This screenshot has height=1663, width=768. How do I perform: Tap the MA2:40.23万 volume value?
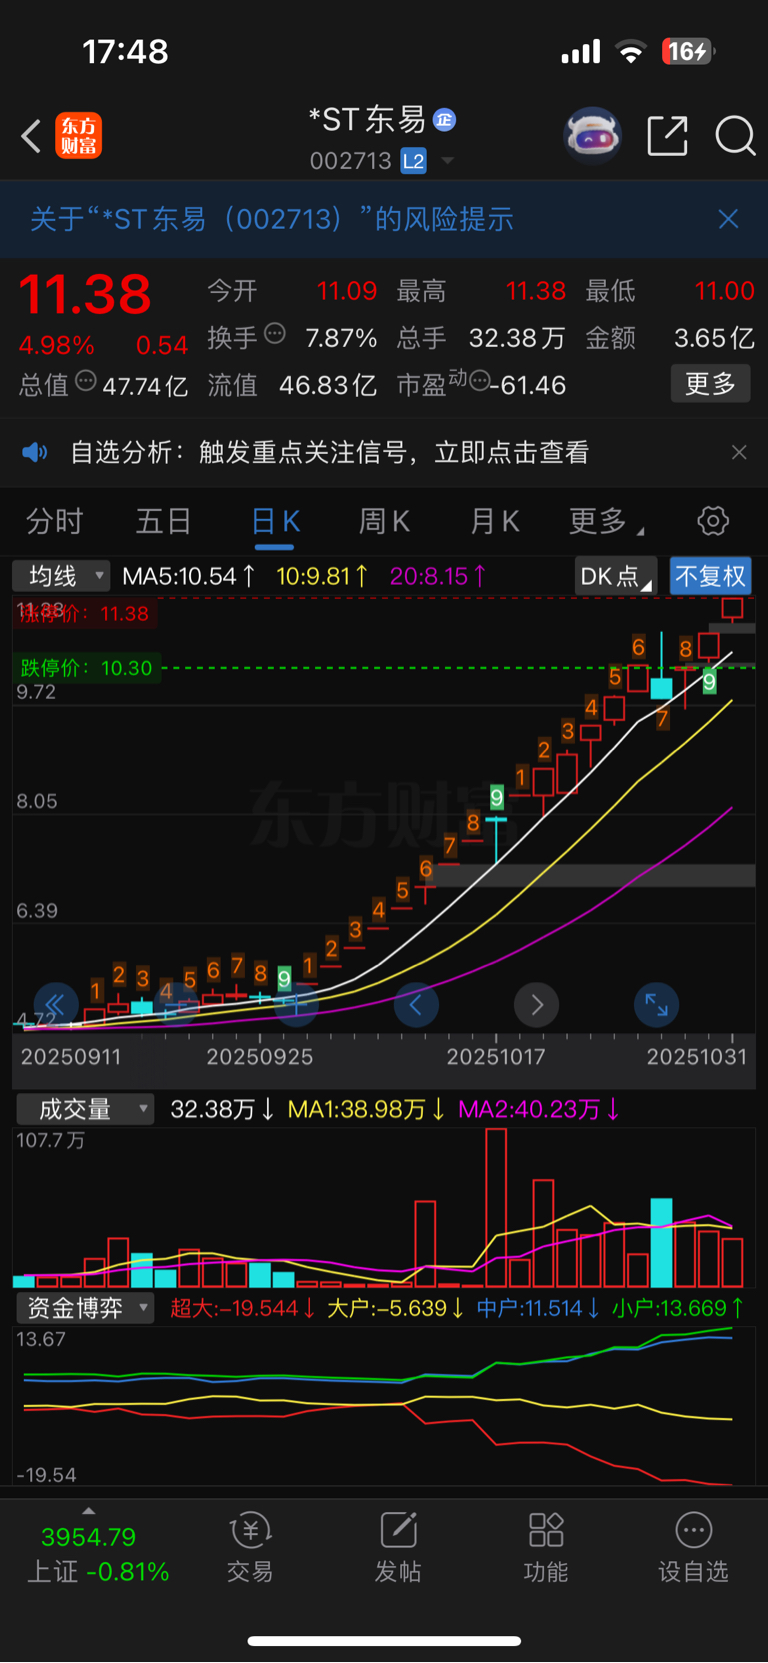tap(539, 1109)
